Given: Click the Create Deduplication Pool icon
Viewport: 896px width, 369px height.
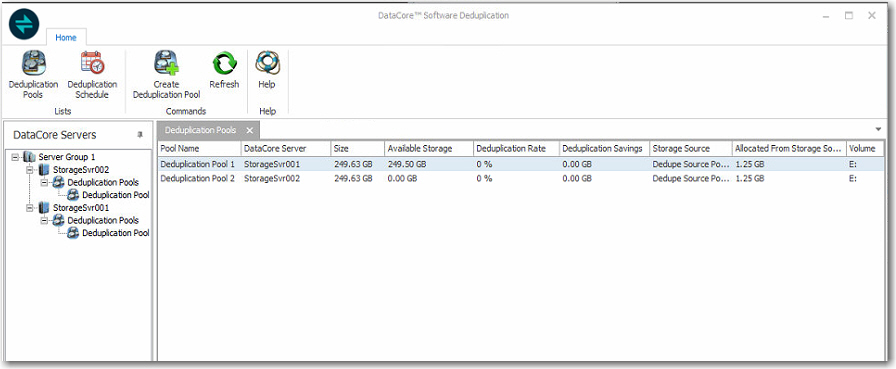Looking at the screenshot, I should (166, 63).
